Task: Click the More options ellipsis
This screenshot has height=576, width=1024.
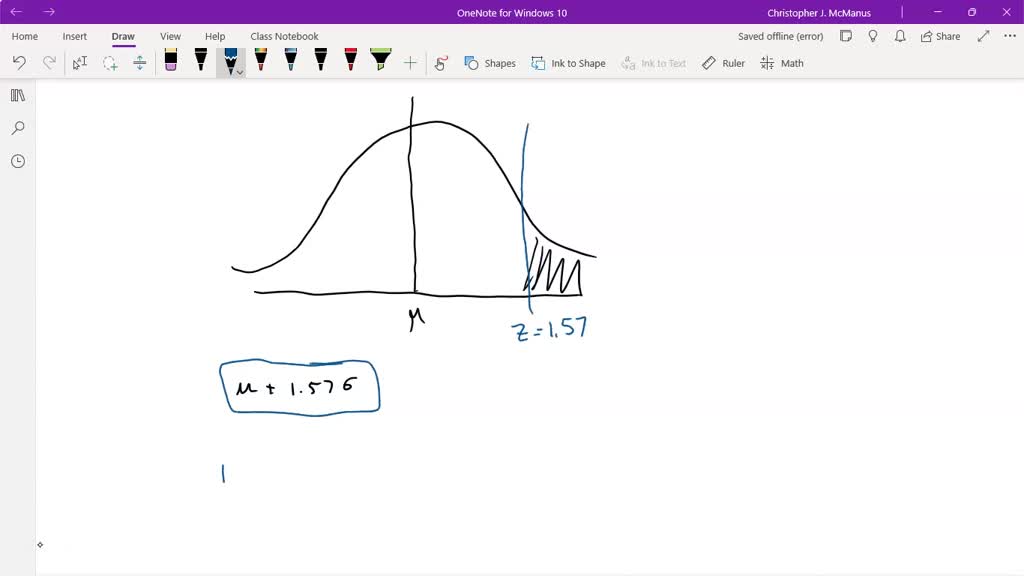Action: click(x=1008, y=35)
